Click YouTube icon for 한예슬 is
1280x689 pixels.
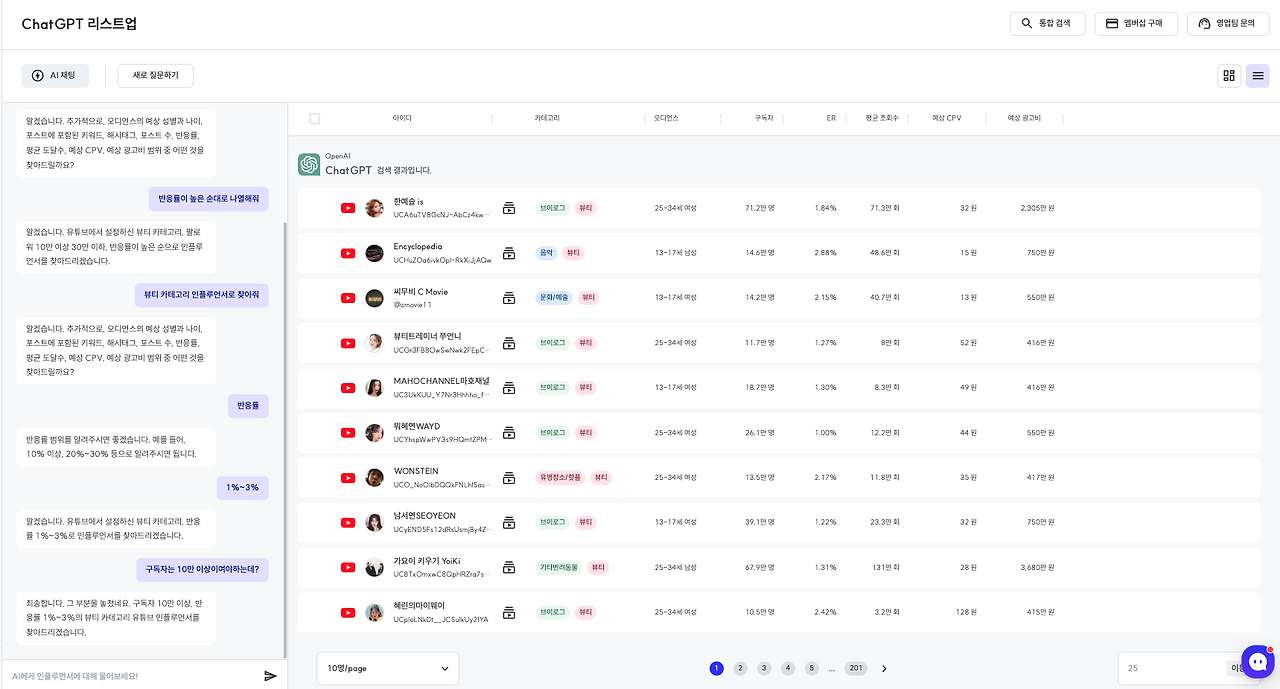coord(348,208)
